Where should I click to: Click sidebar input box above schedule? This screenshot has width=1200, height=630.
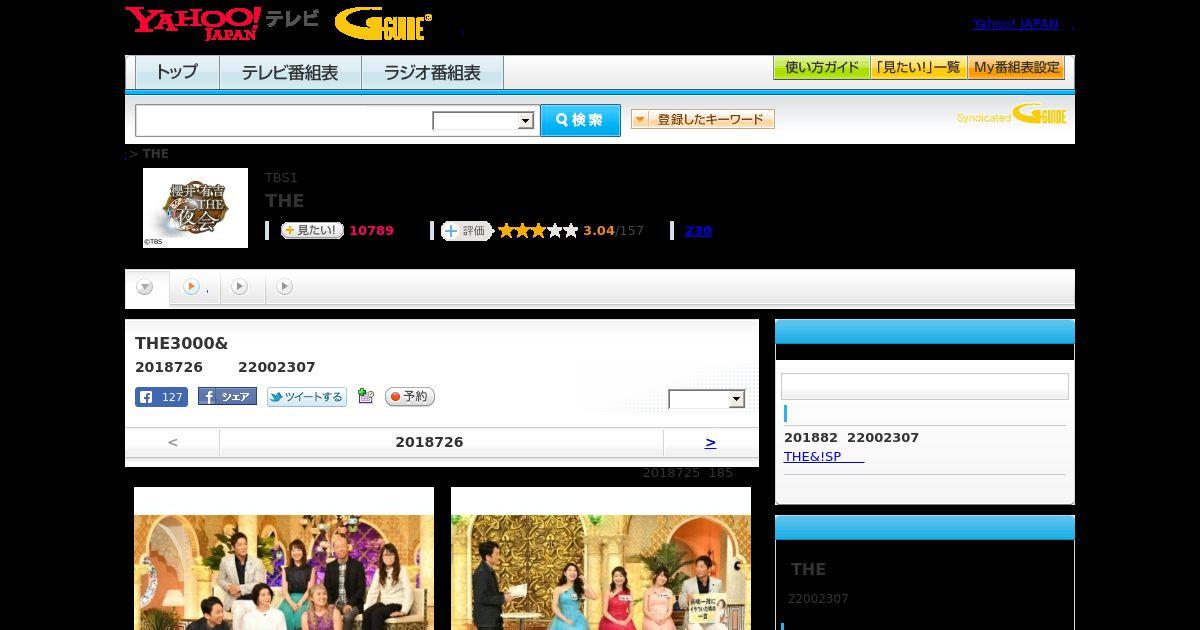pyautogui.click(x=925, y=387)
